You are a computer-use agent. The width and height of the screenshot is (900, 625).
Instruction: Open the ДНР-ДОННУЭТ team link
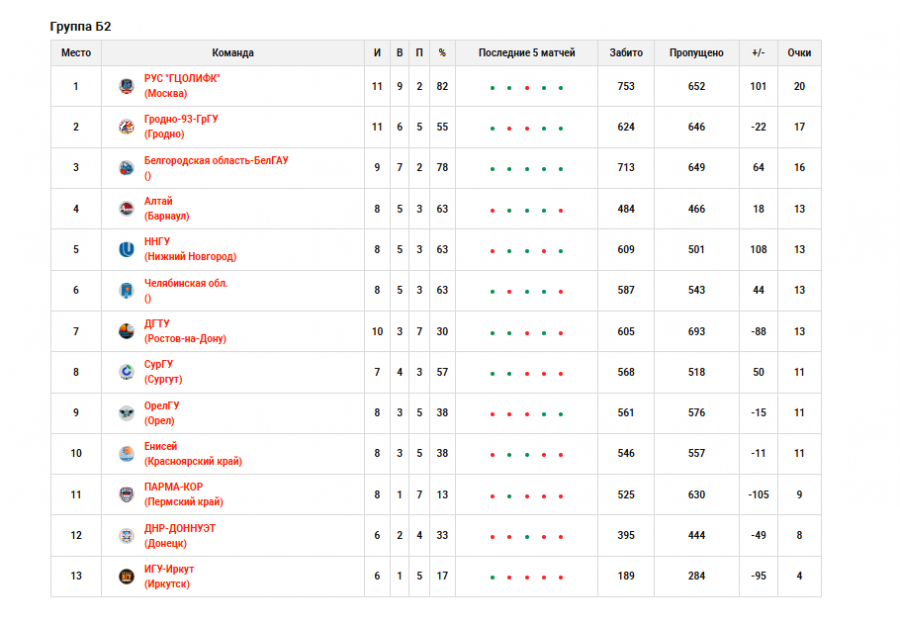pyautogui.click(x=179, y=528)
